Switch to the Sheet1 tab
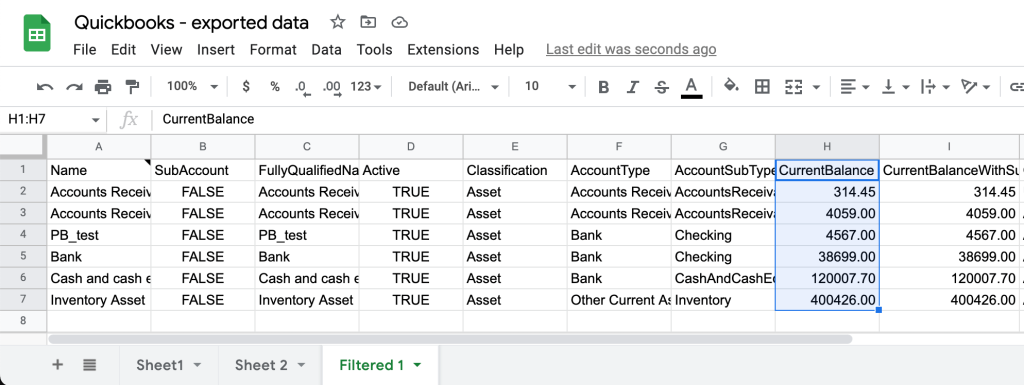Image resolution: width=1024 pixels, height=385 pixels. tap(168, 365)
